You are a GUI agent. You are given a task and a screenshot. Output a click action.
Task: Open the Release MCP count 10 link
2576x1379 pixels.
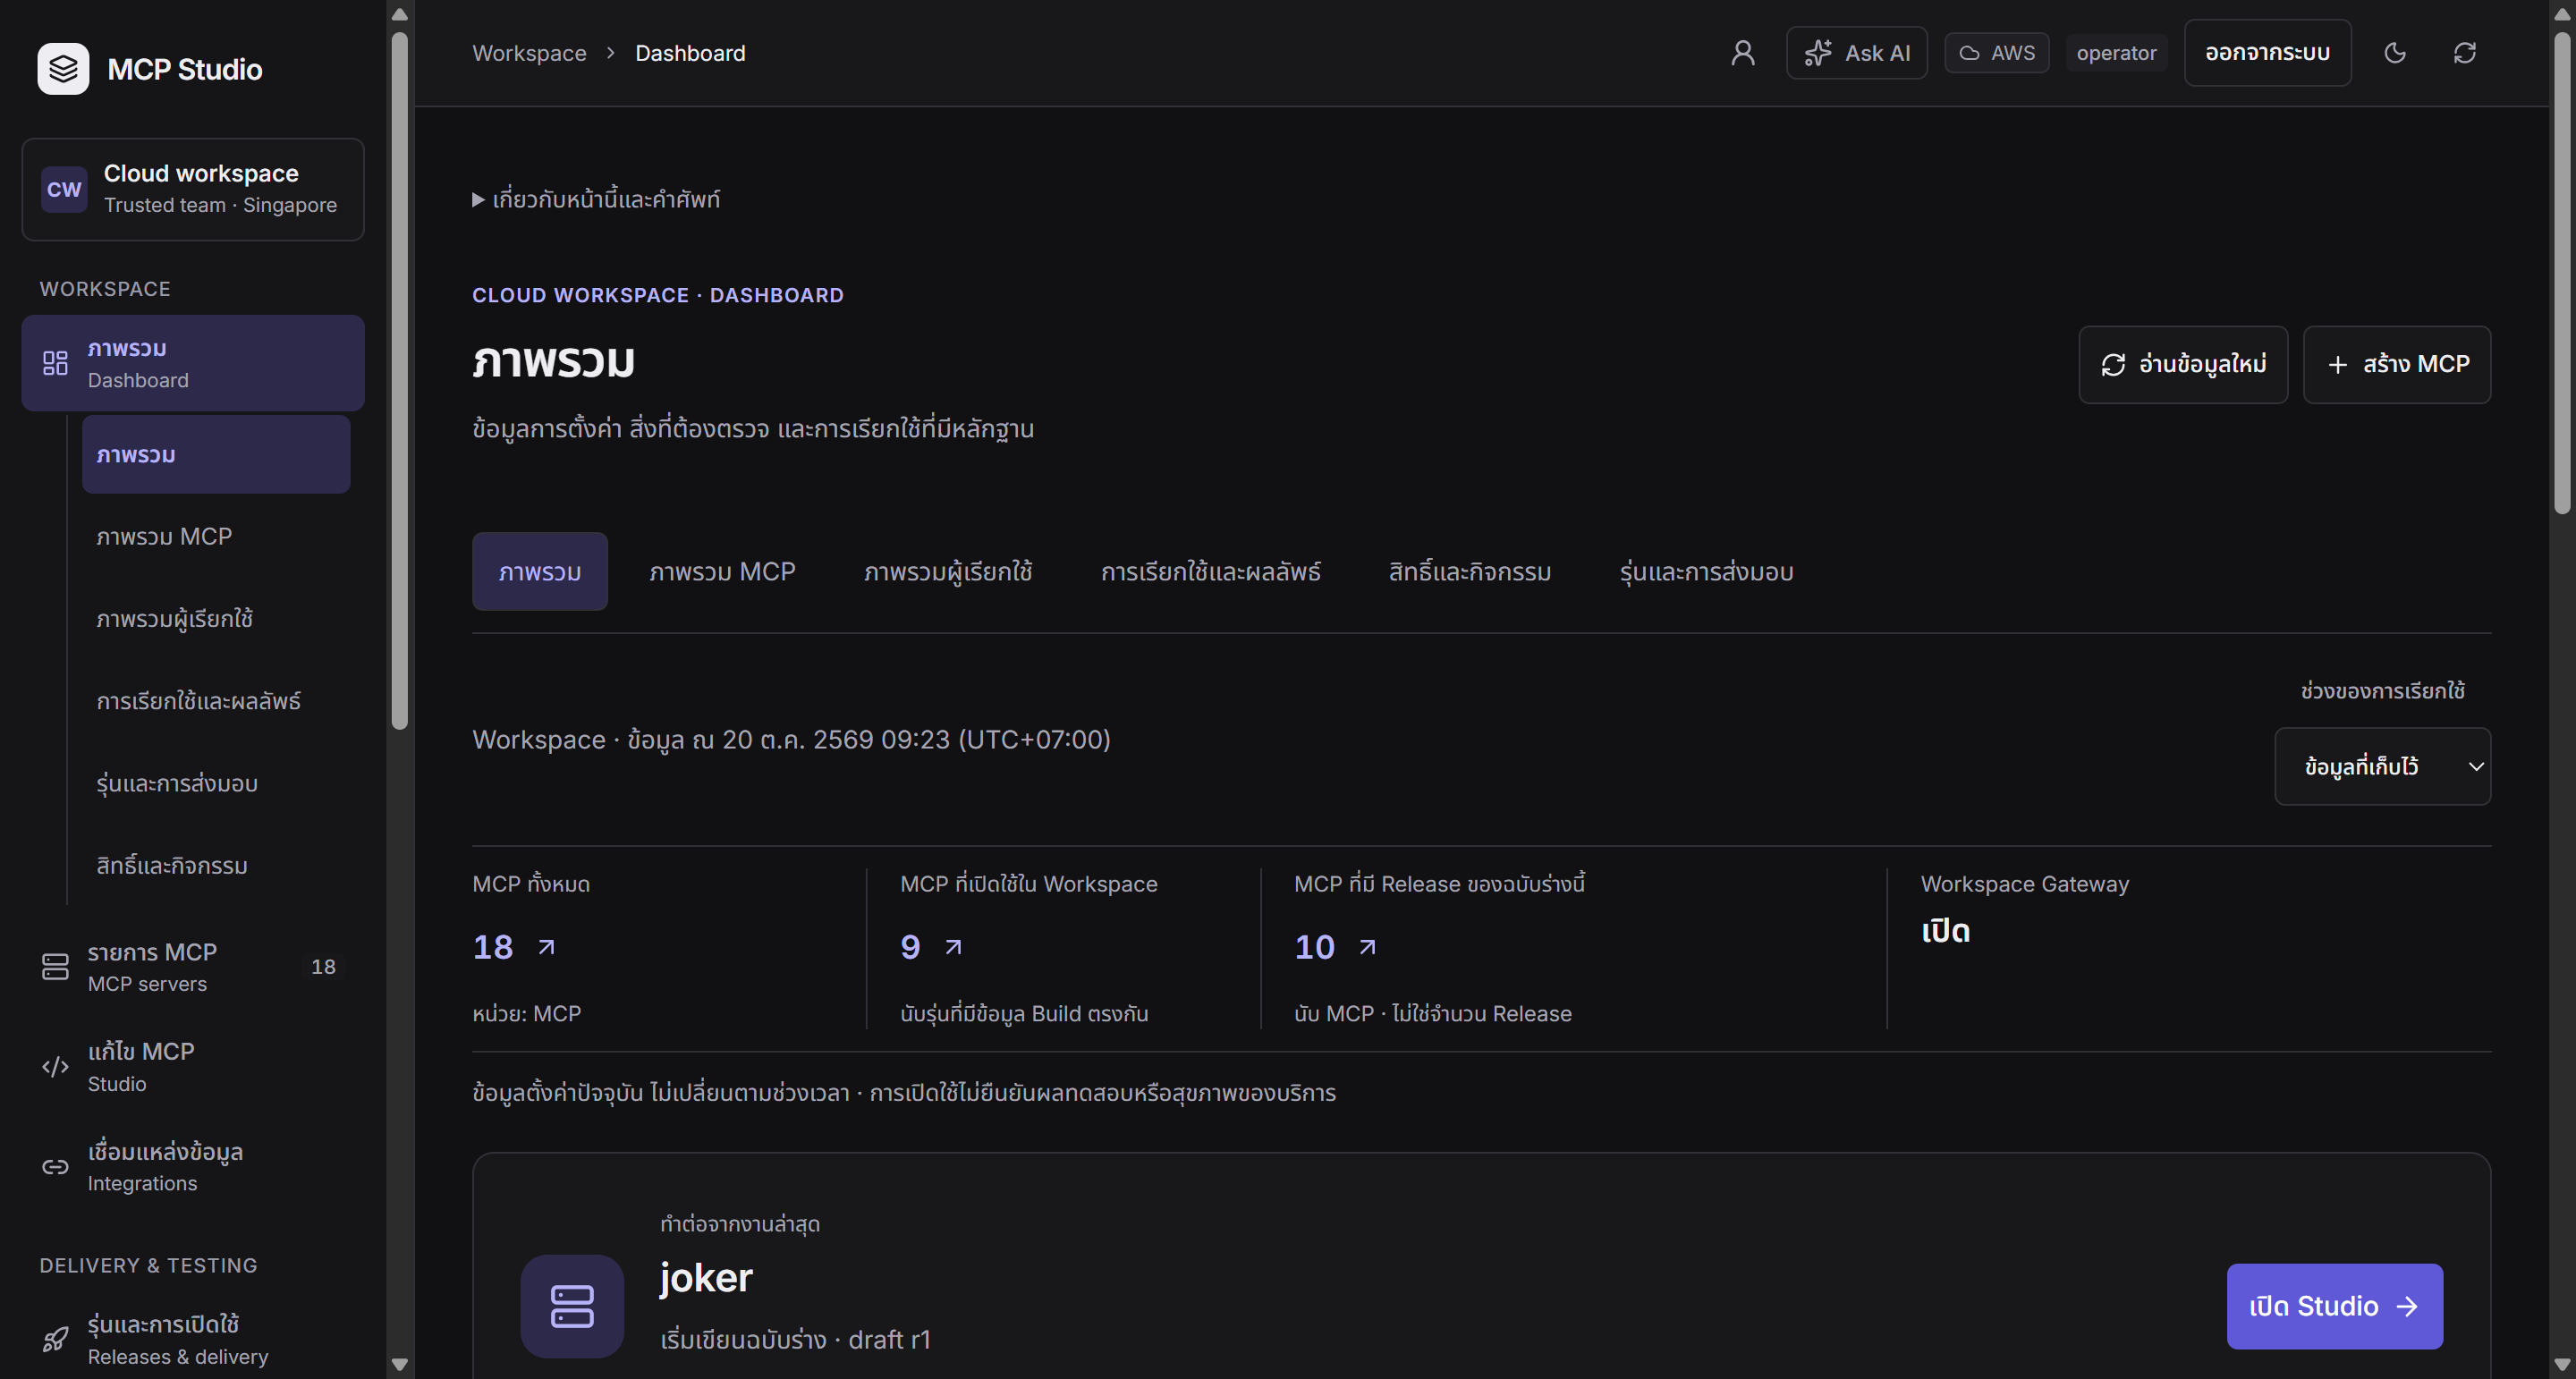(x=1335, y=947)
